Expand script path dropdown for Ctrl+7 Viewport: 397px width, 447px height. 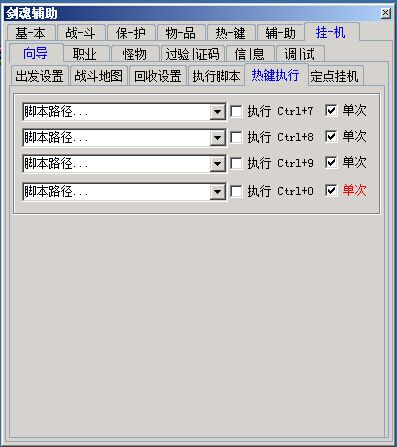click(x=217, y=112)
